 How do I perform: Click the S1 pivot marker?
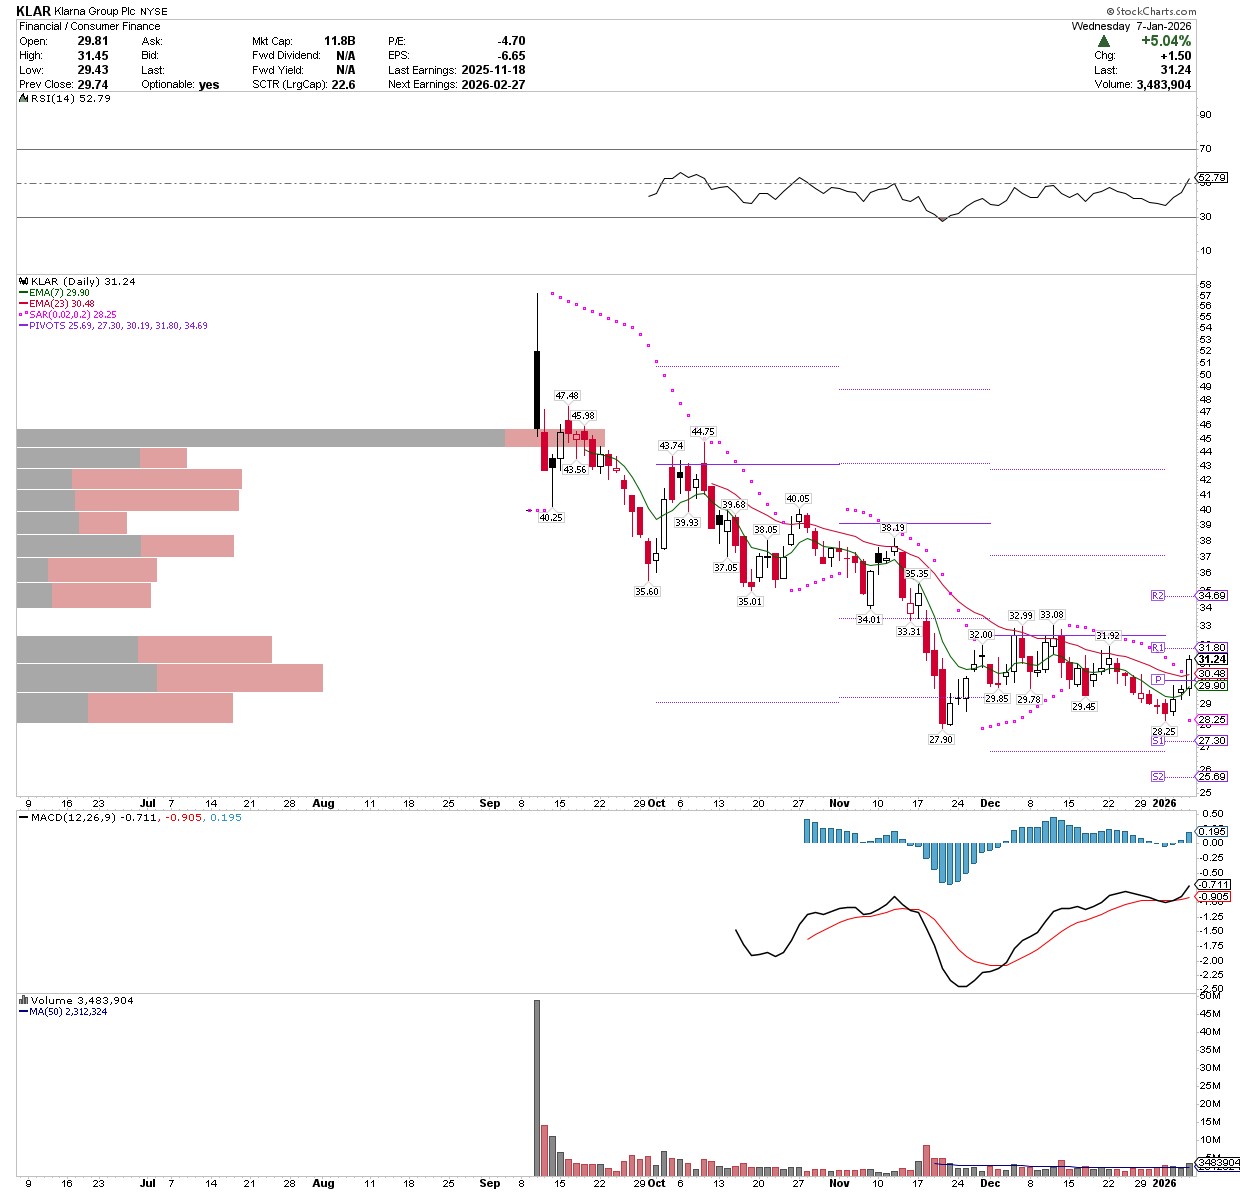click(x=1158, y=741)
